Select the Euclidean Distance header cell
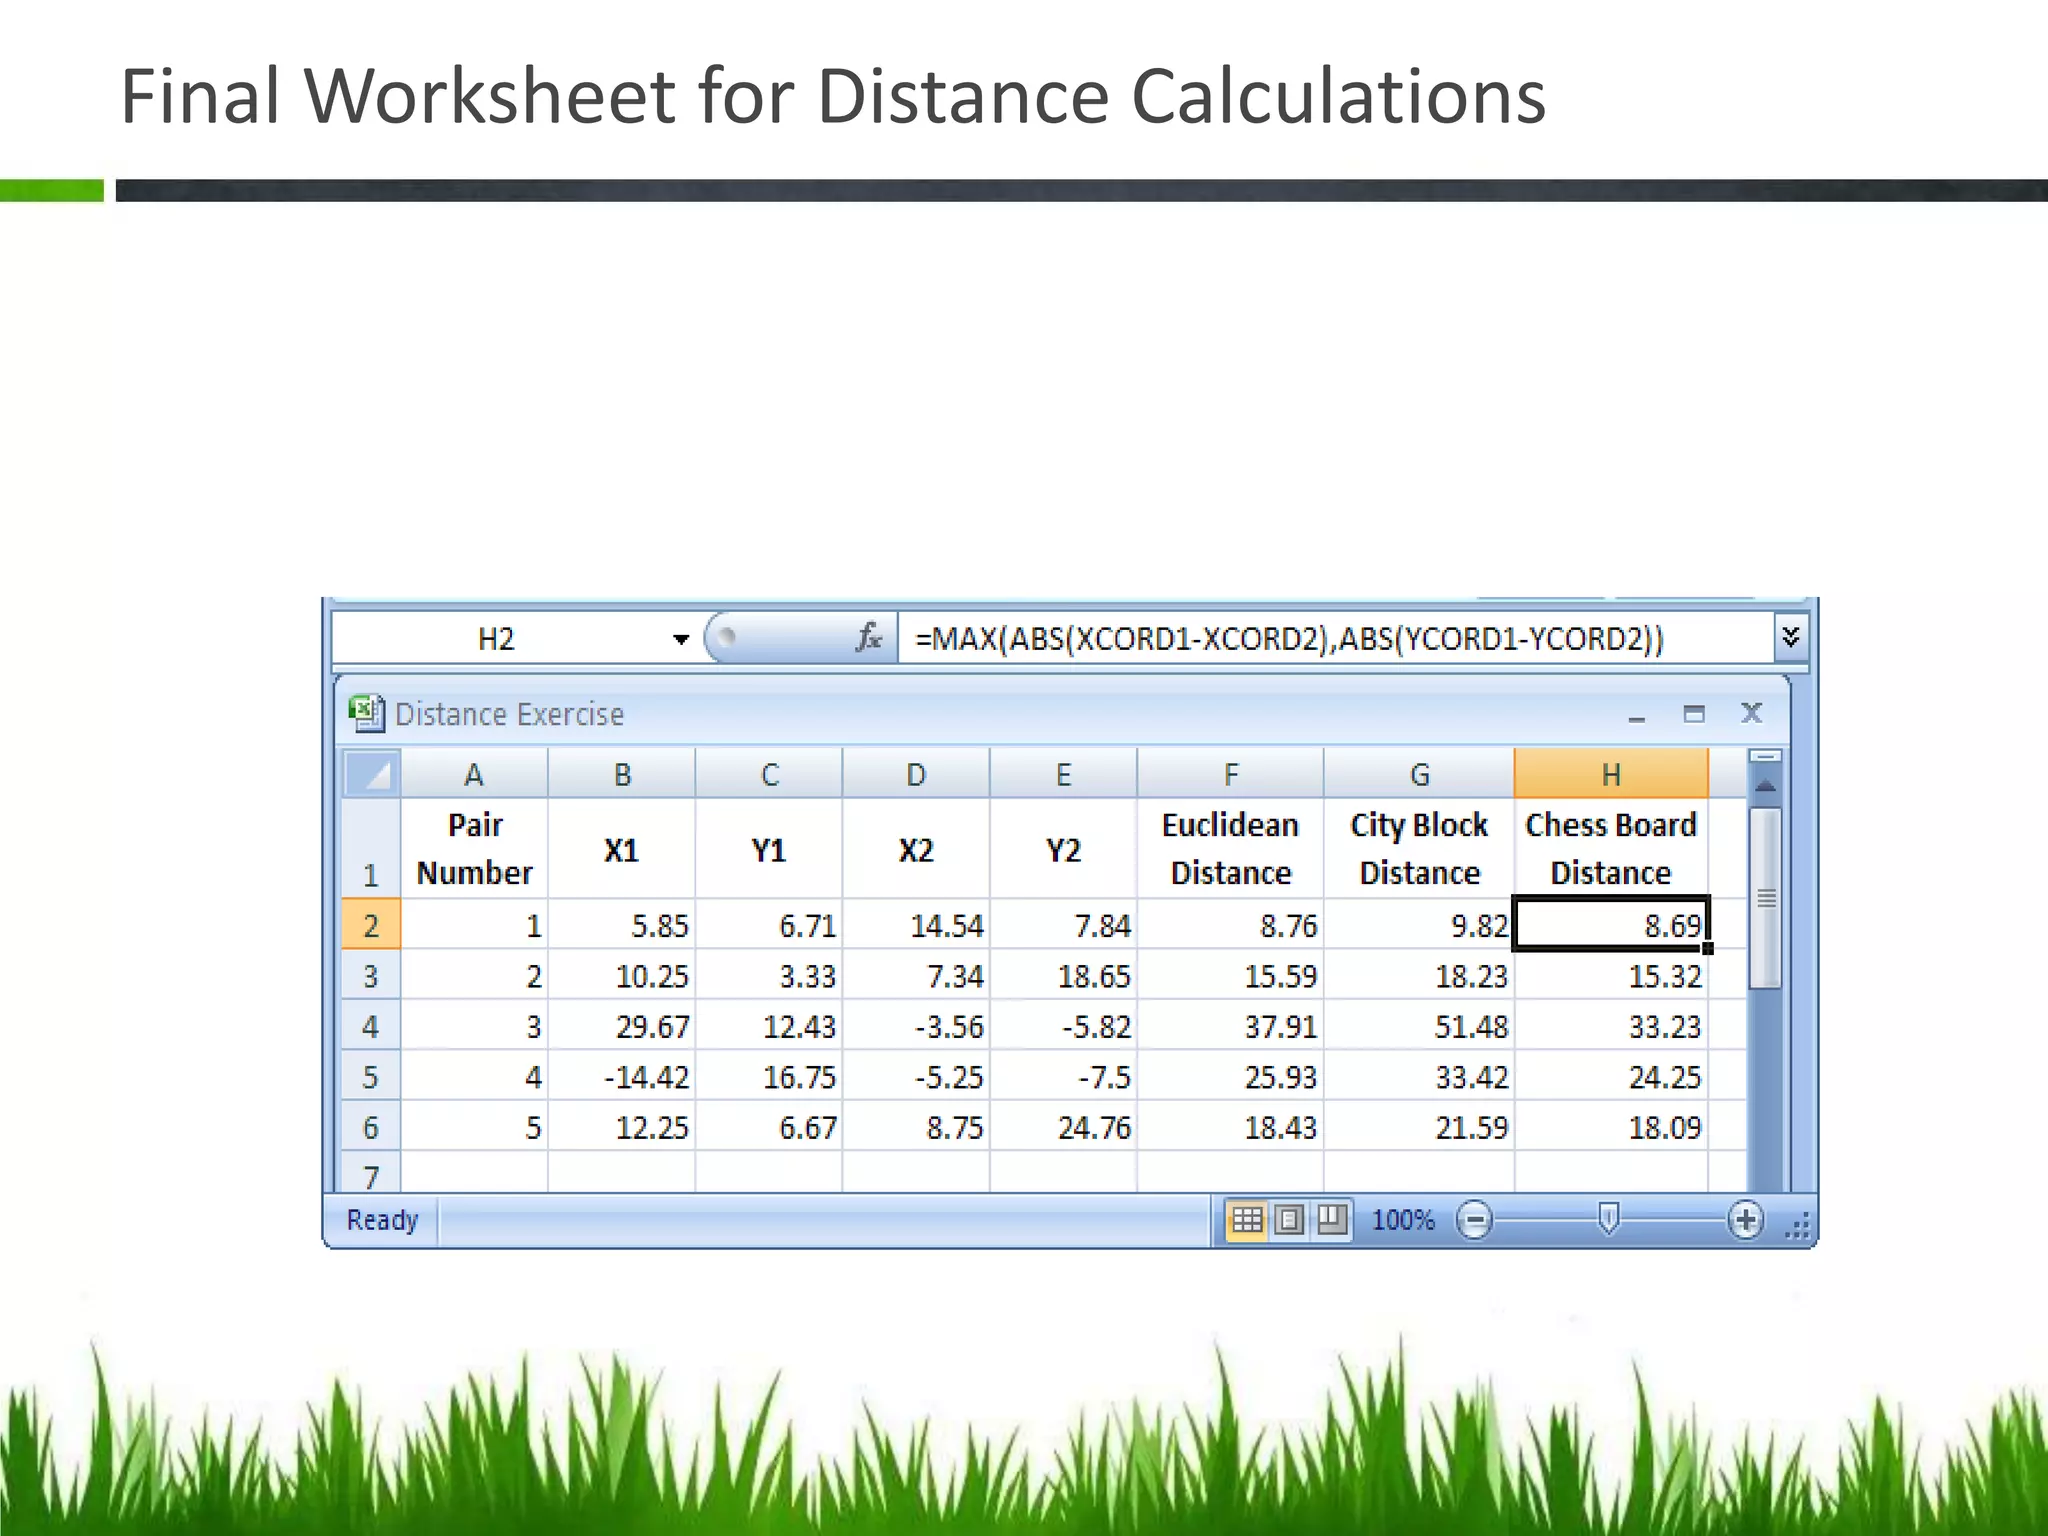Screen dimensions: 2048x1536 pos(1230,848)
